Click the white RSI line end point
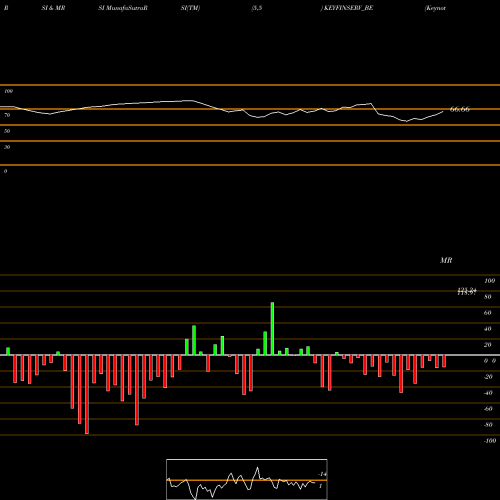The height and width of the screenshot is (500, 500). pyautogui.click(x=443, y=111)
